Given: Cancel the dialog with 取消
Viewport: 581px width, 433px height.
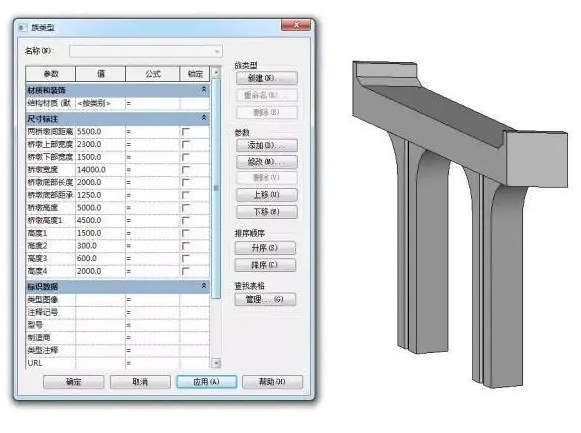Looking at the screenshot, I should pos(140,382).
